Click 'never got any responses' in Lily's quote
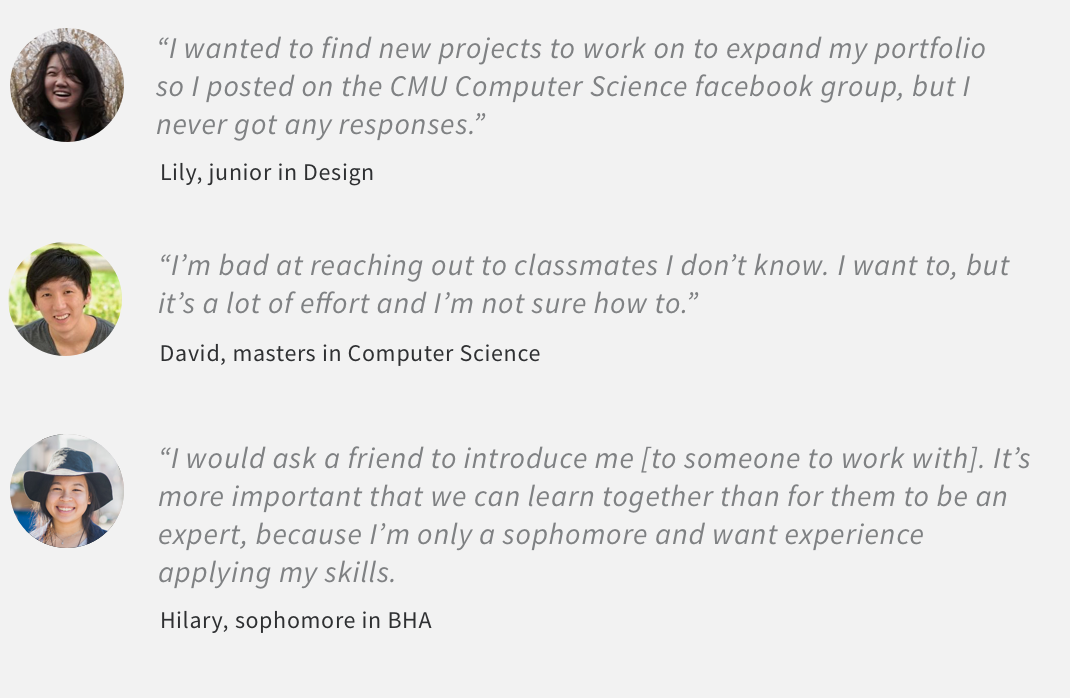This screenshot has width=1070, height=698. tap(314, 125)
